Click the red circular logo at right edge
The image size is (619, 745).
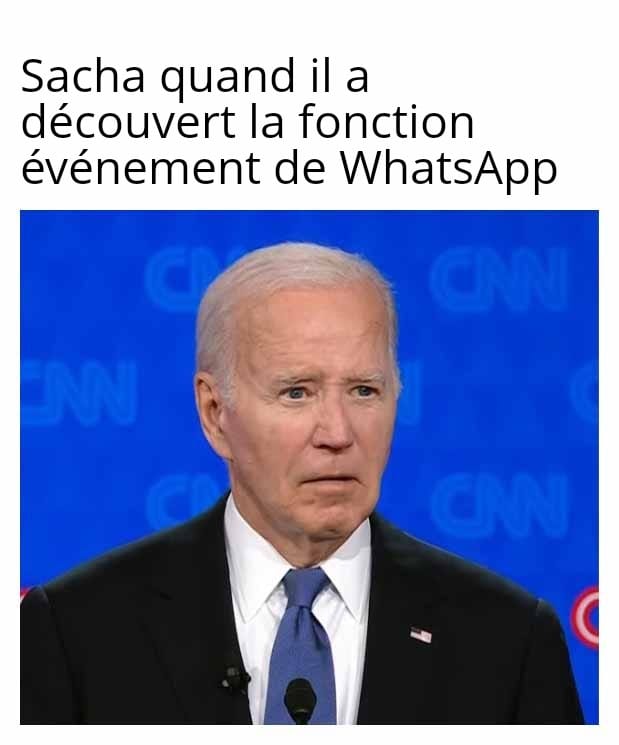[x=585, y=617]
